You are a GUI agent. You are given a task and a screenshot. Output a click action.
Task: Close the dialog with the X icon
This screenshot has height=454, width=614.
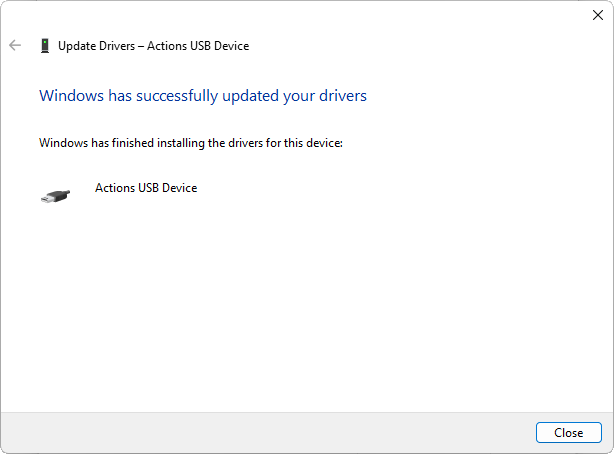[597, 15]
